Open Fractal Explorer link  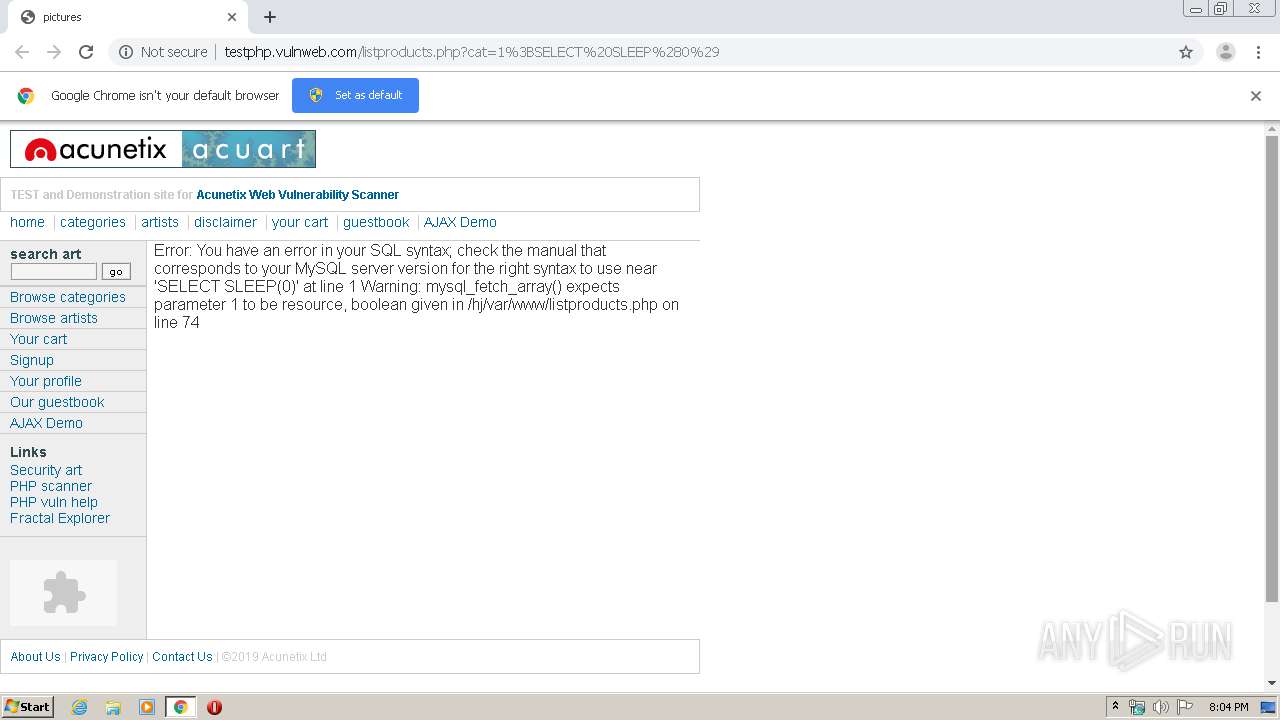[x=60, y=518]
